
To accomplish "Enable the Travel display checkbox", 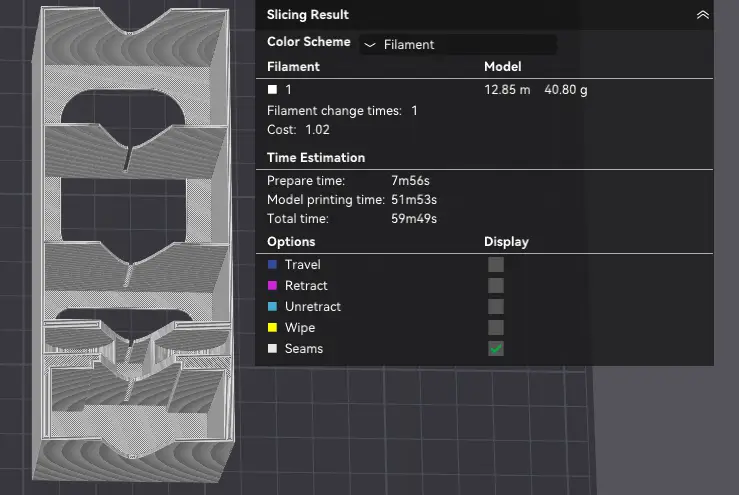I will point(495,264).
